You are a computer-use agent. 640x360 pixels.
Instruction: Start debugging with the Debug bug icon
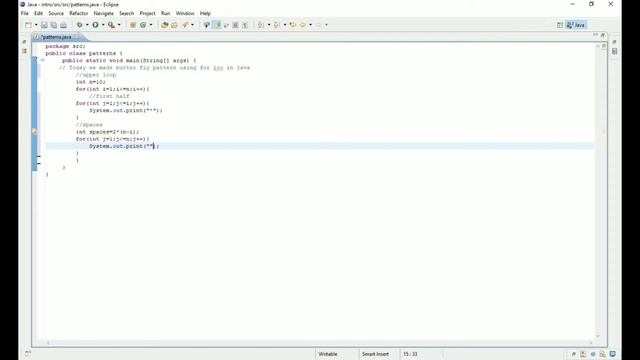pos(80,25)
